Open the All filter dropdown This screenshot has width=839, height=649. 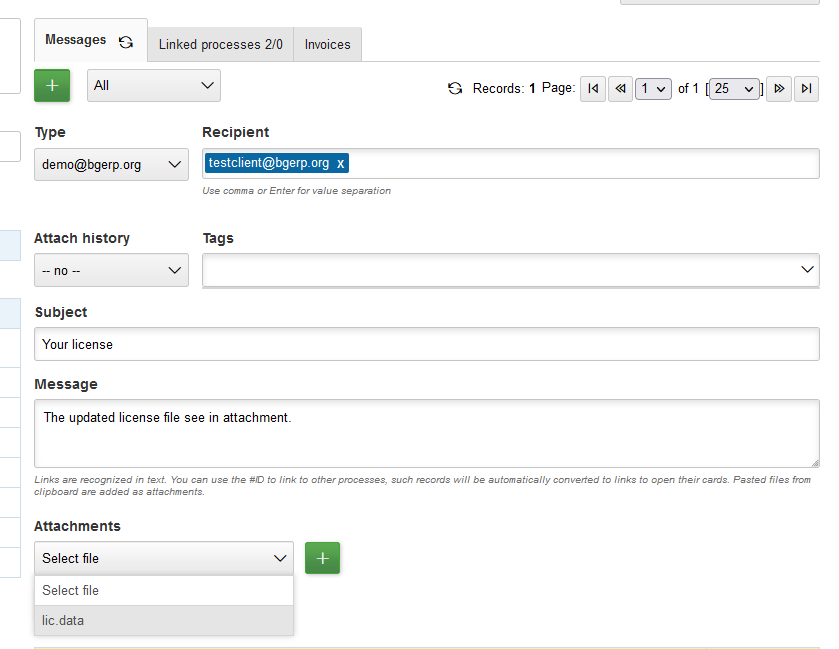click(153, 85)
